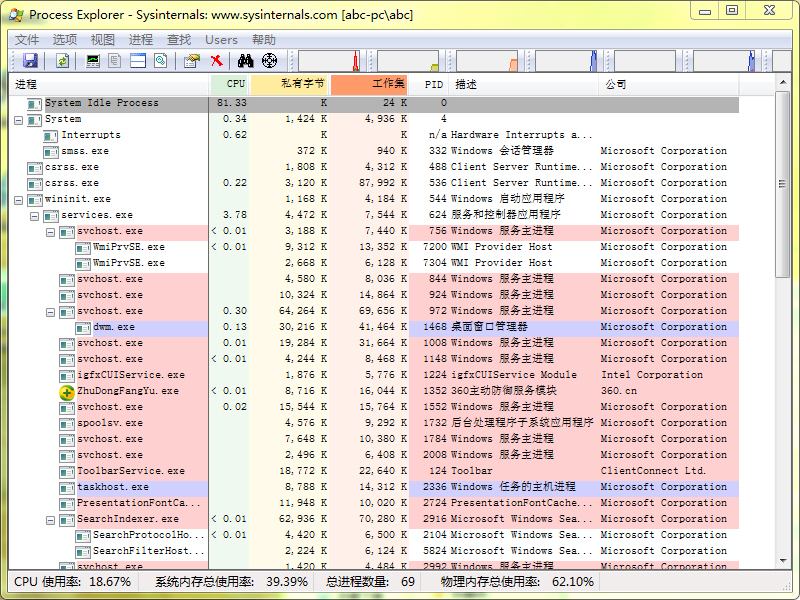Open the 文件 menu
The image size is (800, 600).
(27, 40)
